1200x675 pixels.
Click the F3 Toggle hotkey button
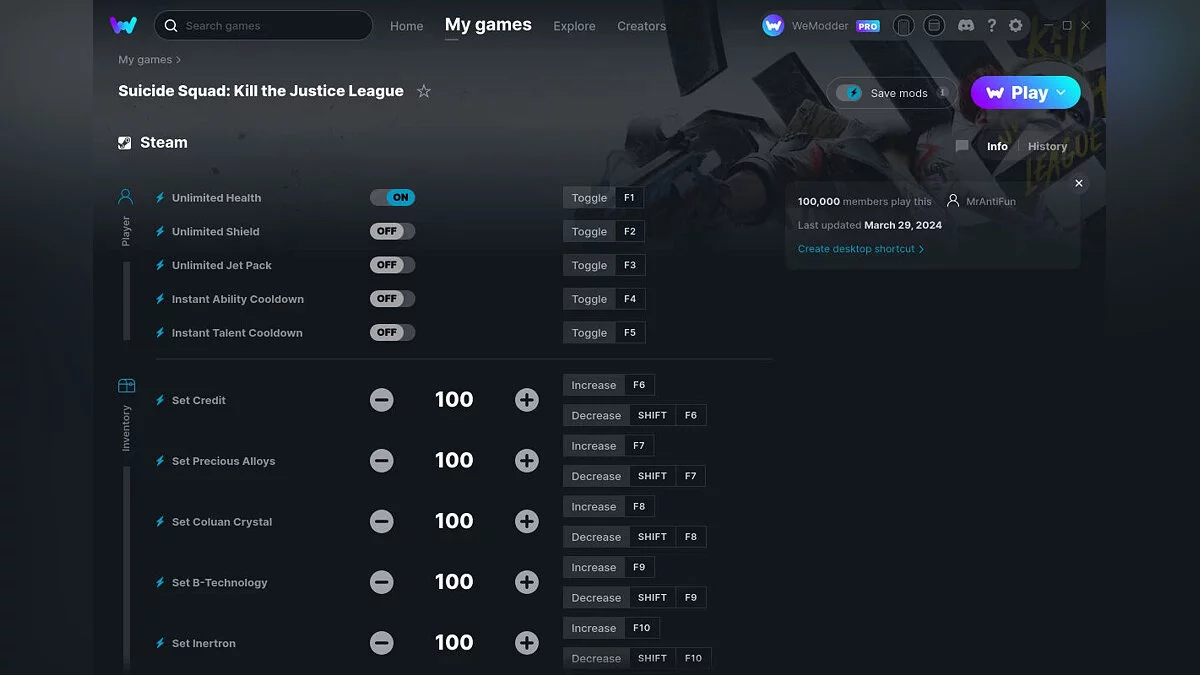point(603,266)
